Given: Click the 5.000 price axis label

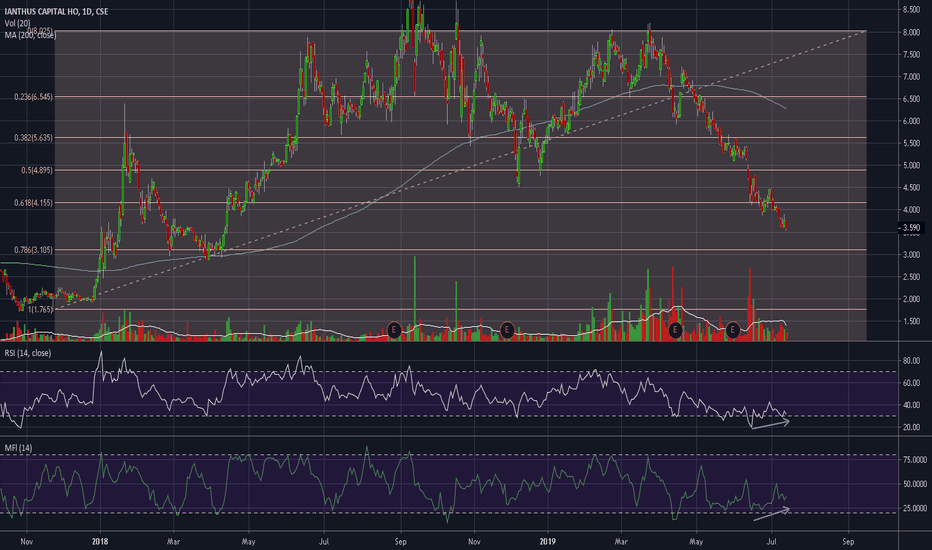Looking at the screenshot, I should [x=911, y=166].
